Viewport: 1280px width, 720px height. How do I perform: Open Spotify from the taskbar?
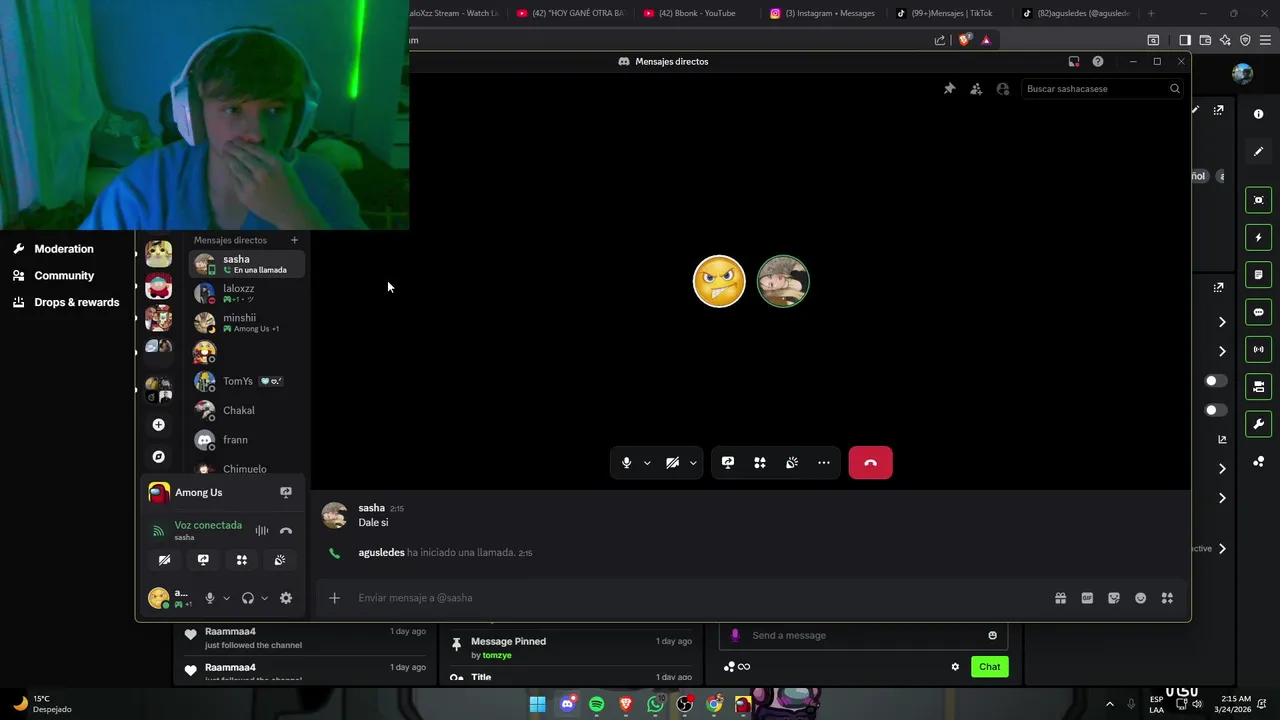[597, 705]
